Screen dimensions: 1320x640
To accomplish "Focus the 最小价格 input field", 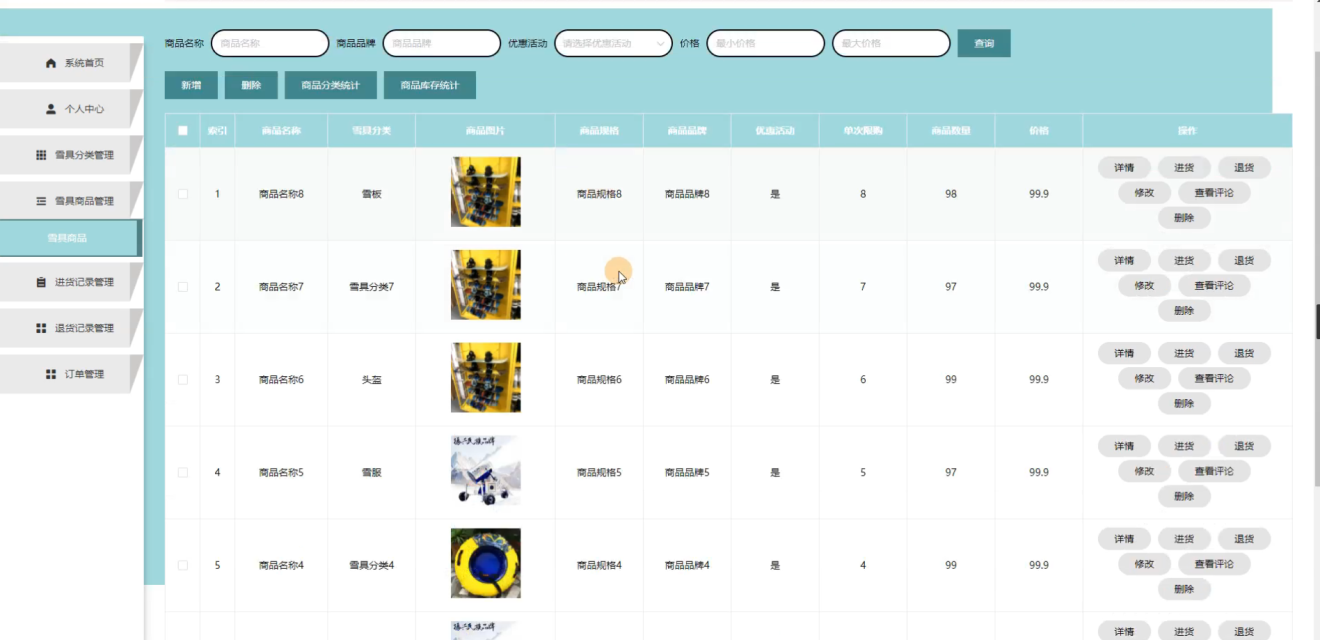I will click(766, 43).
